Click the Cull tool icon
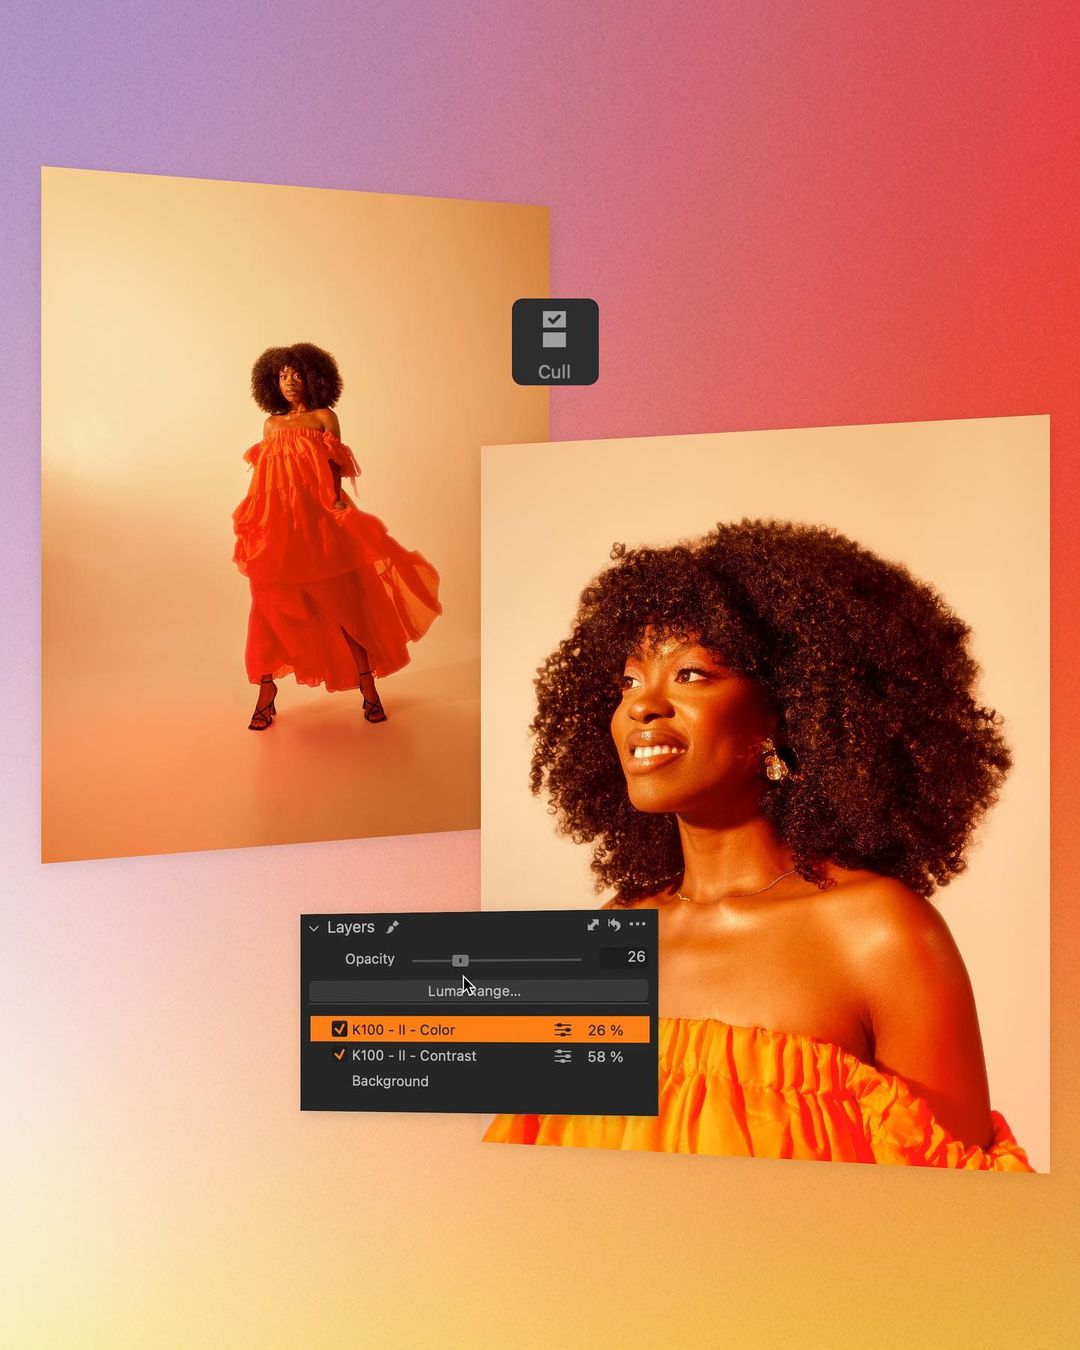Screen dimensions: 1080x1350 tap(555, 342)
